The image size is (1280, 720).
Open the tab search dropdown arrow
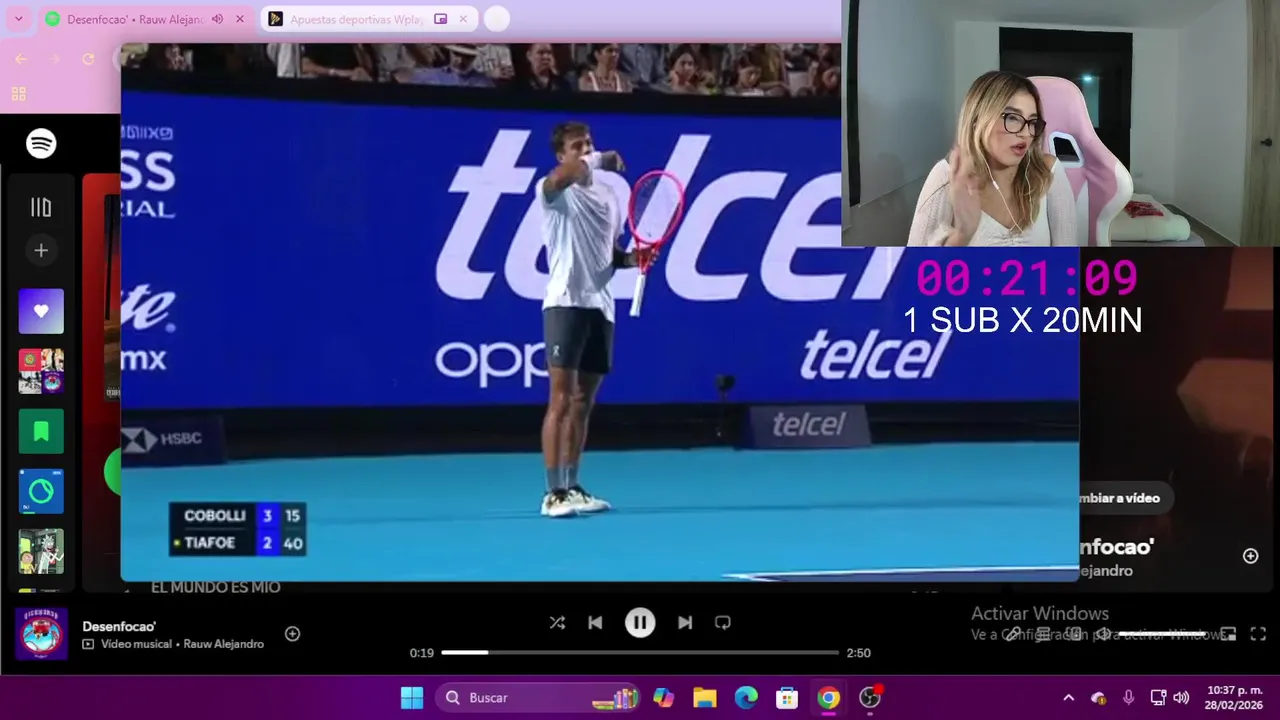pyautogui.click(x=18, y=19)
